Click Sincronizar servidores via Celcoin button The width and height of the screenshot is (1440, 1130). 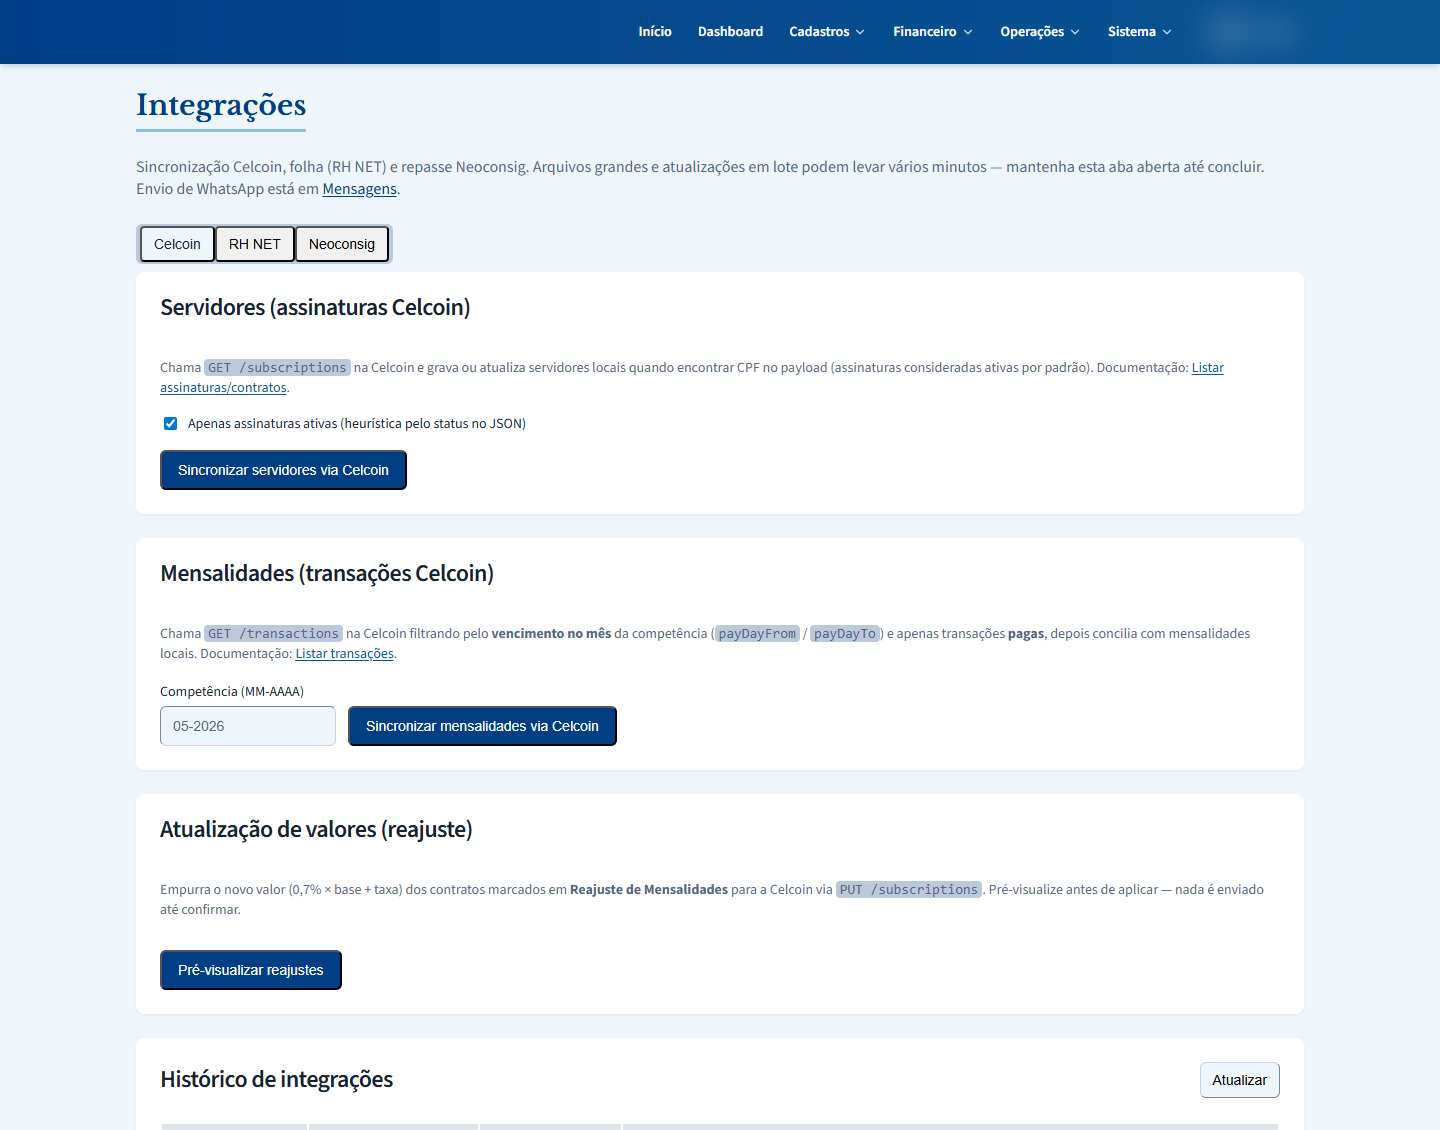(x=283, y=470)
